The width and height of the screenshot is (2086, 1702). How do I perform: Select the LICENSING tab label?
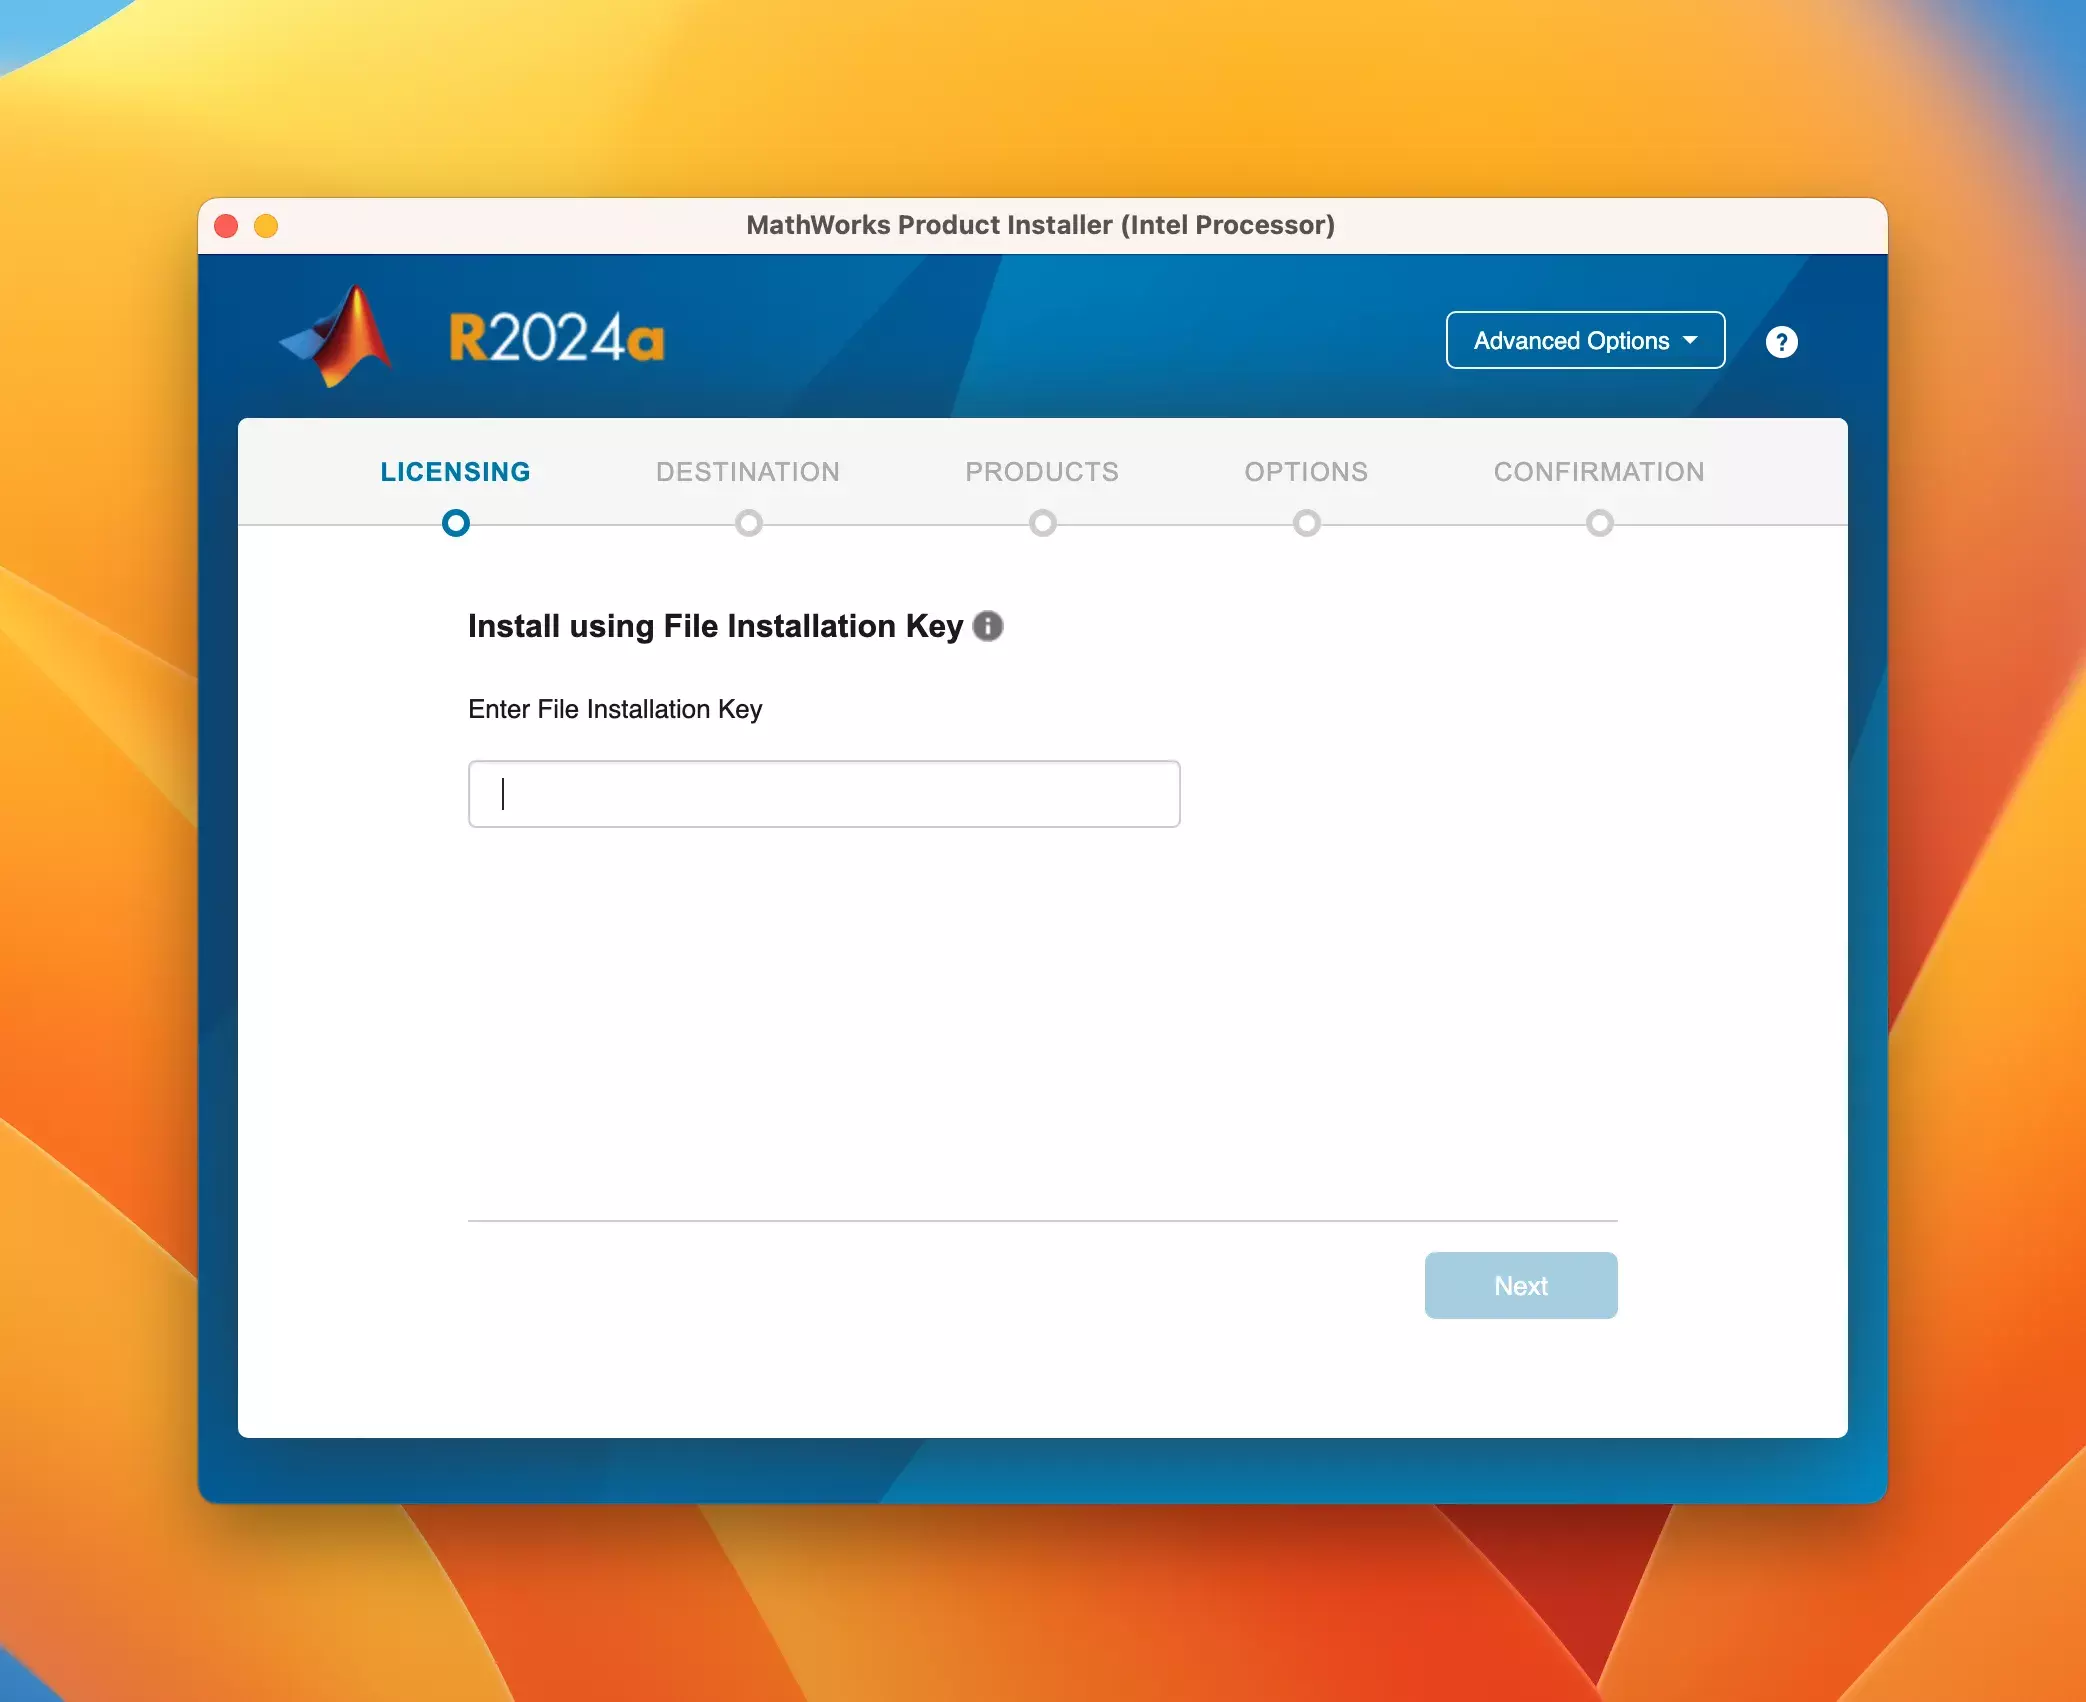[455, 472]
